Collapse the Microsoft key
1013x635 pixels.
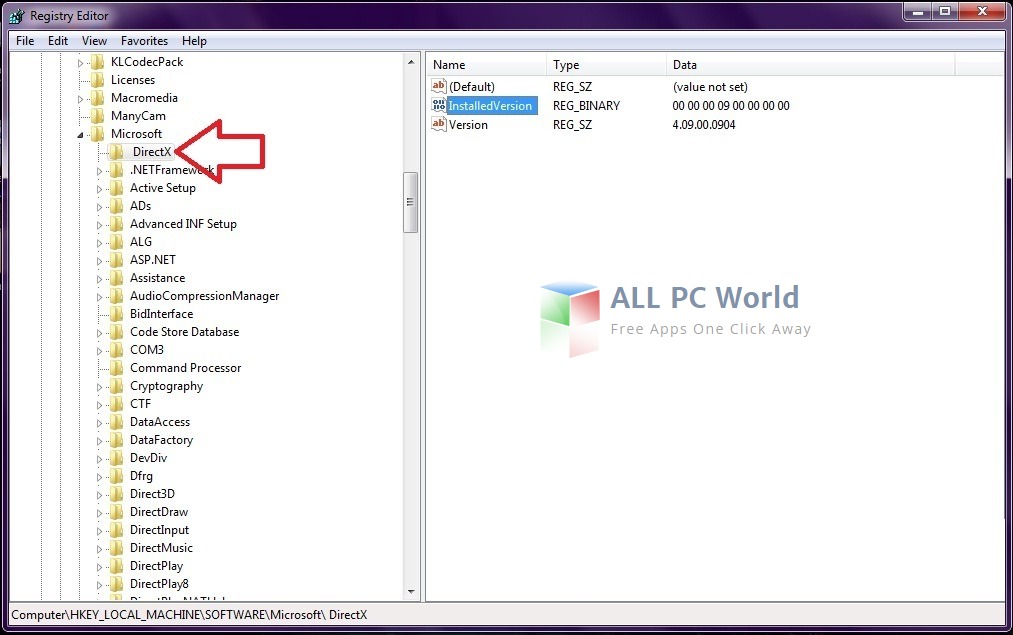click(x=80, y=134)
